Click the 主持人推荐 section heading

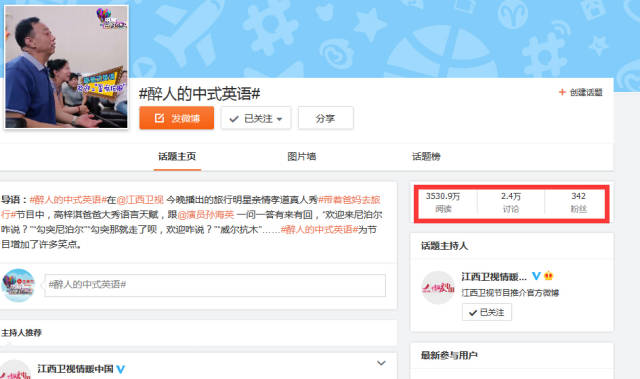pyautogui.click(x=21, y=332)
